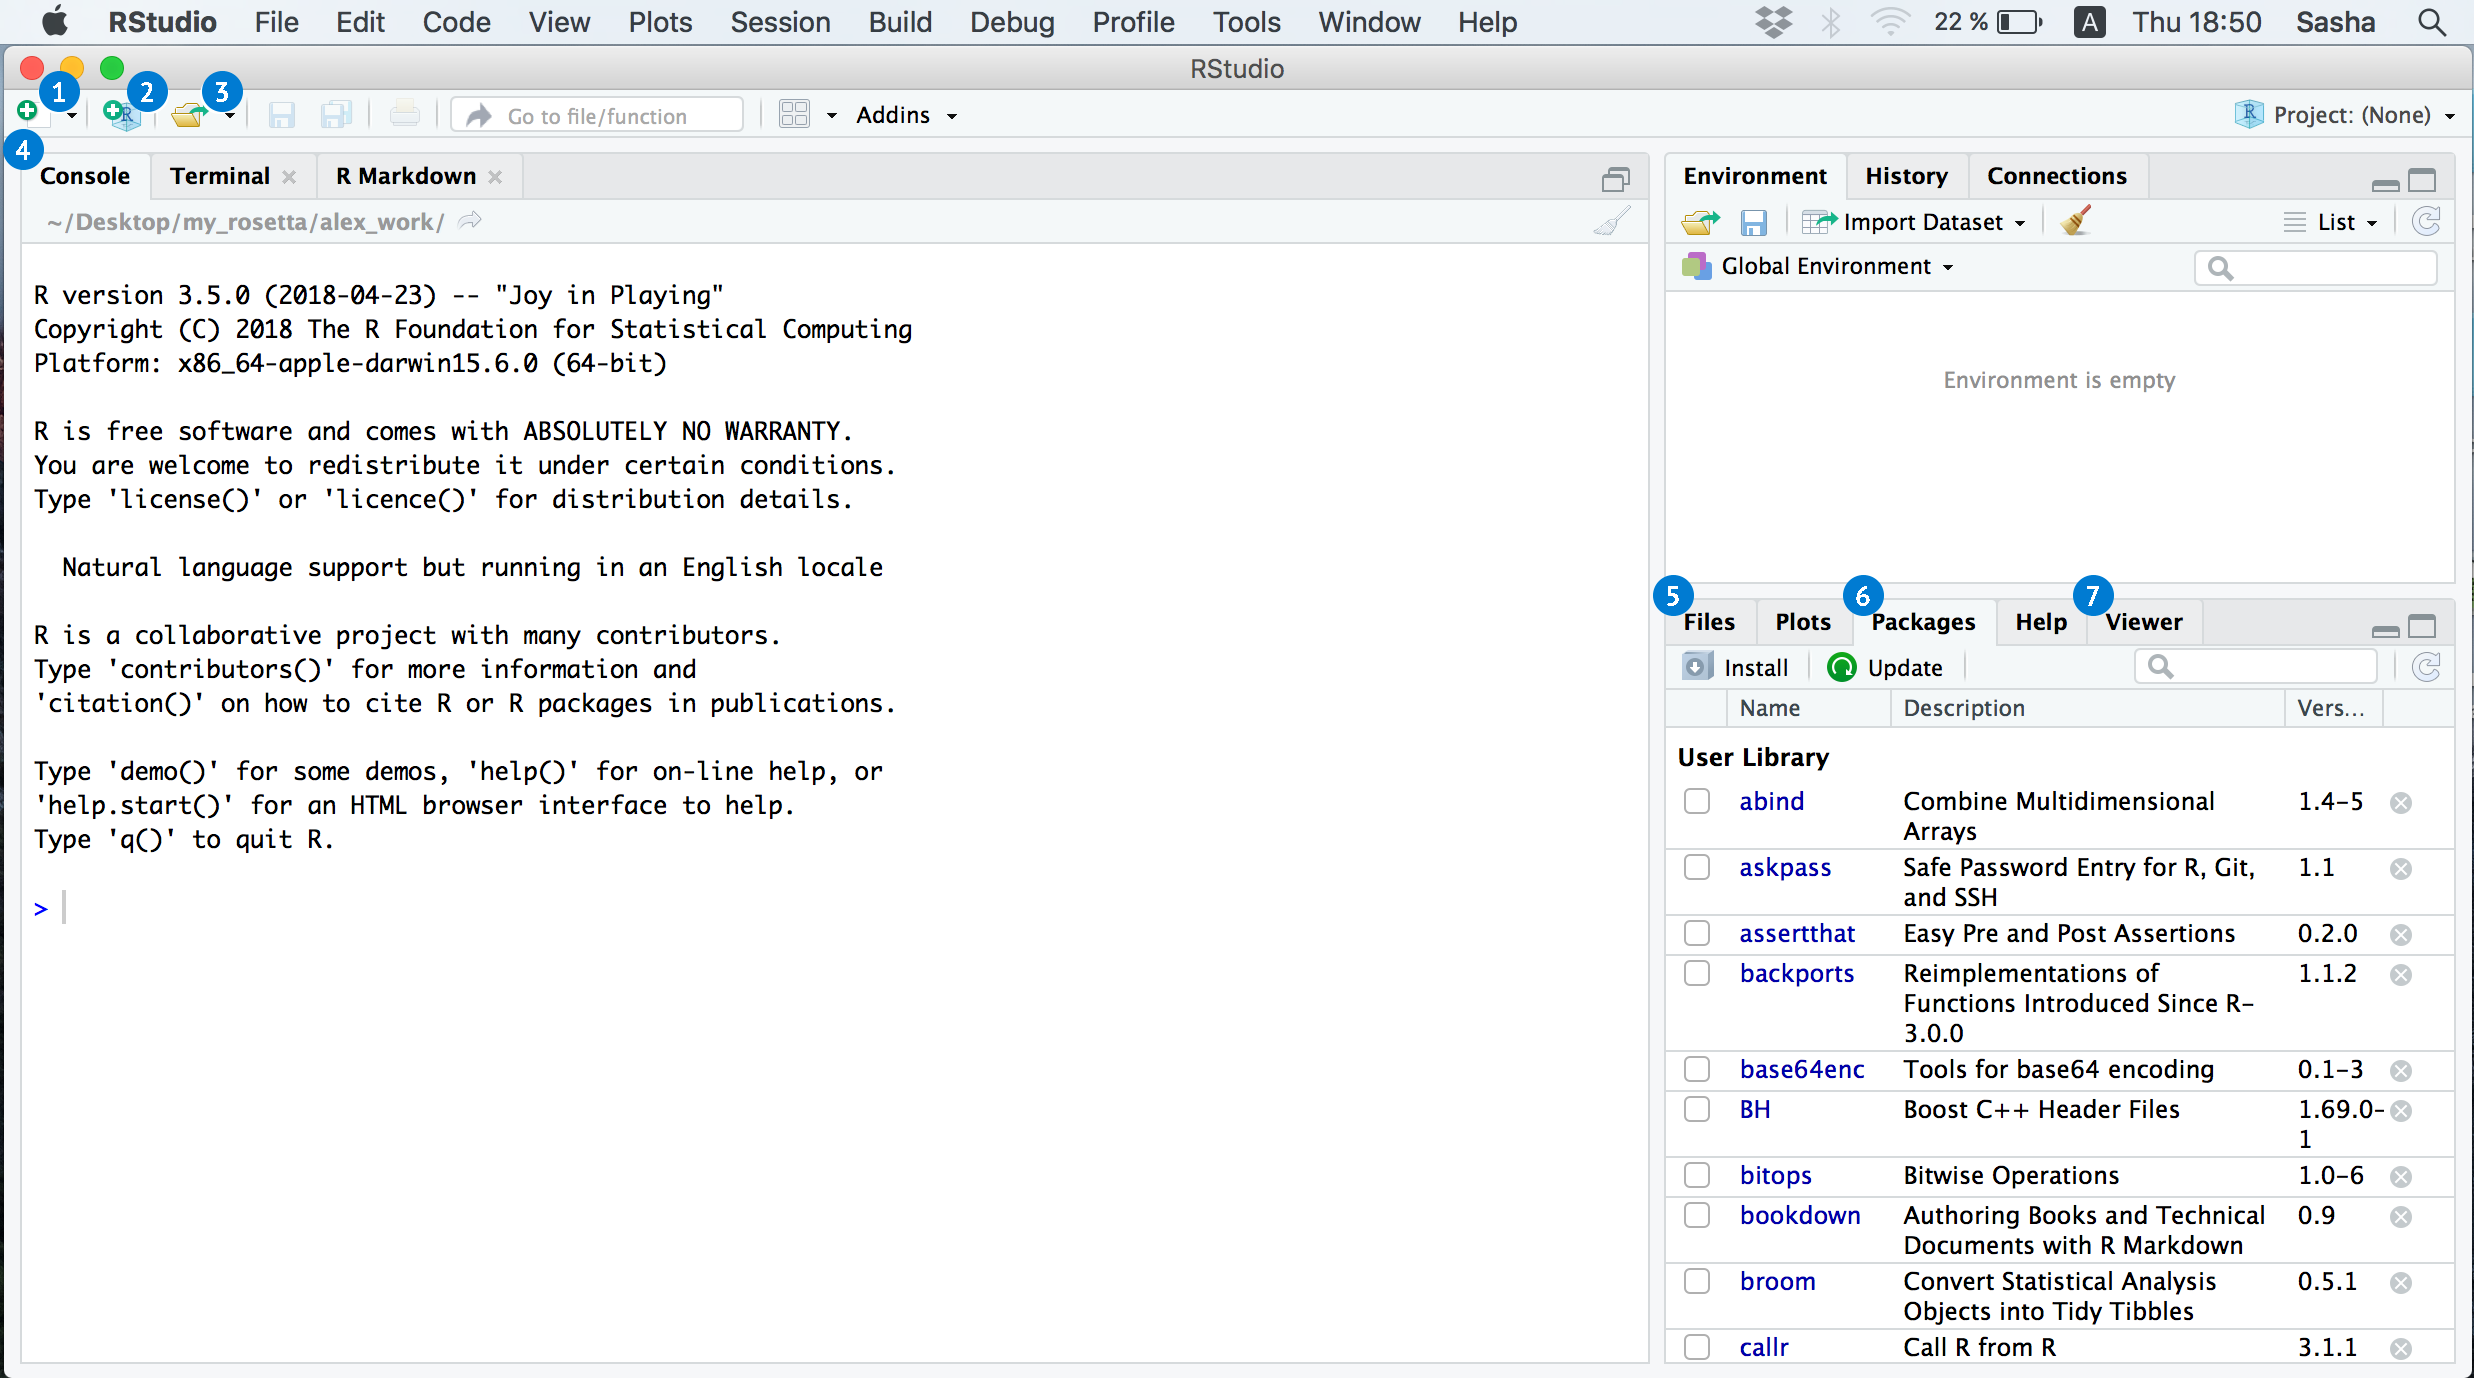Check the assertthat package checkbox
The width and height of the screenshot is (2474, 1378).
(x=1697, y=933)
